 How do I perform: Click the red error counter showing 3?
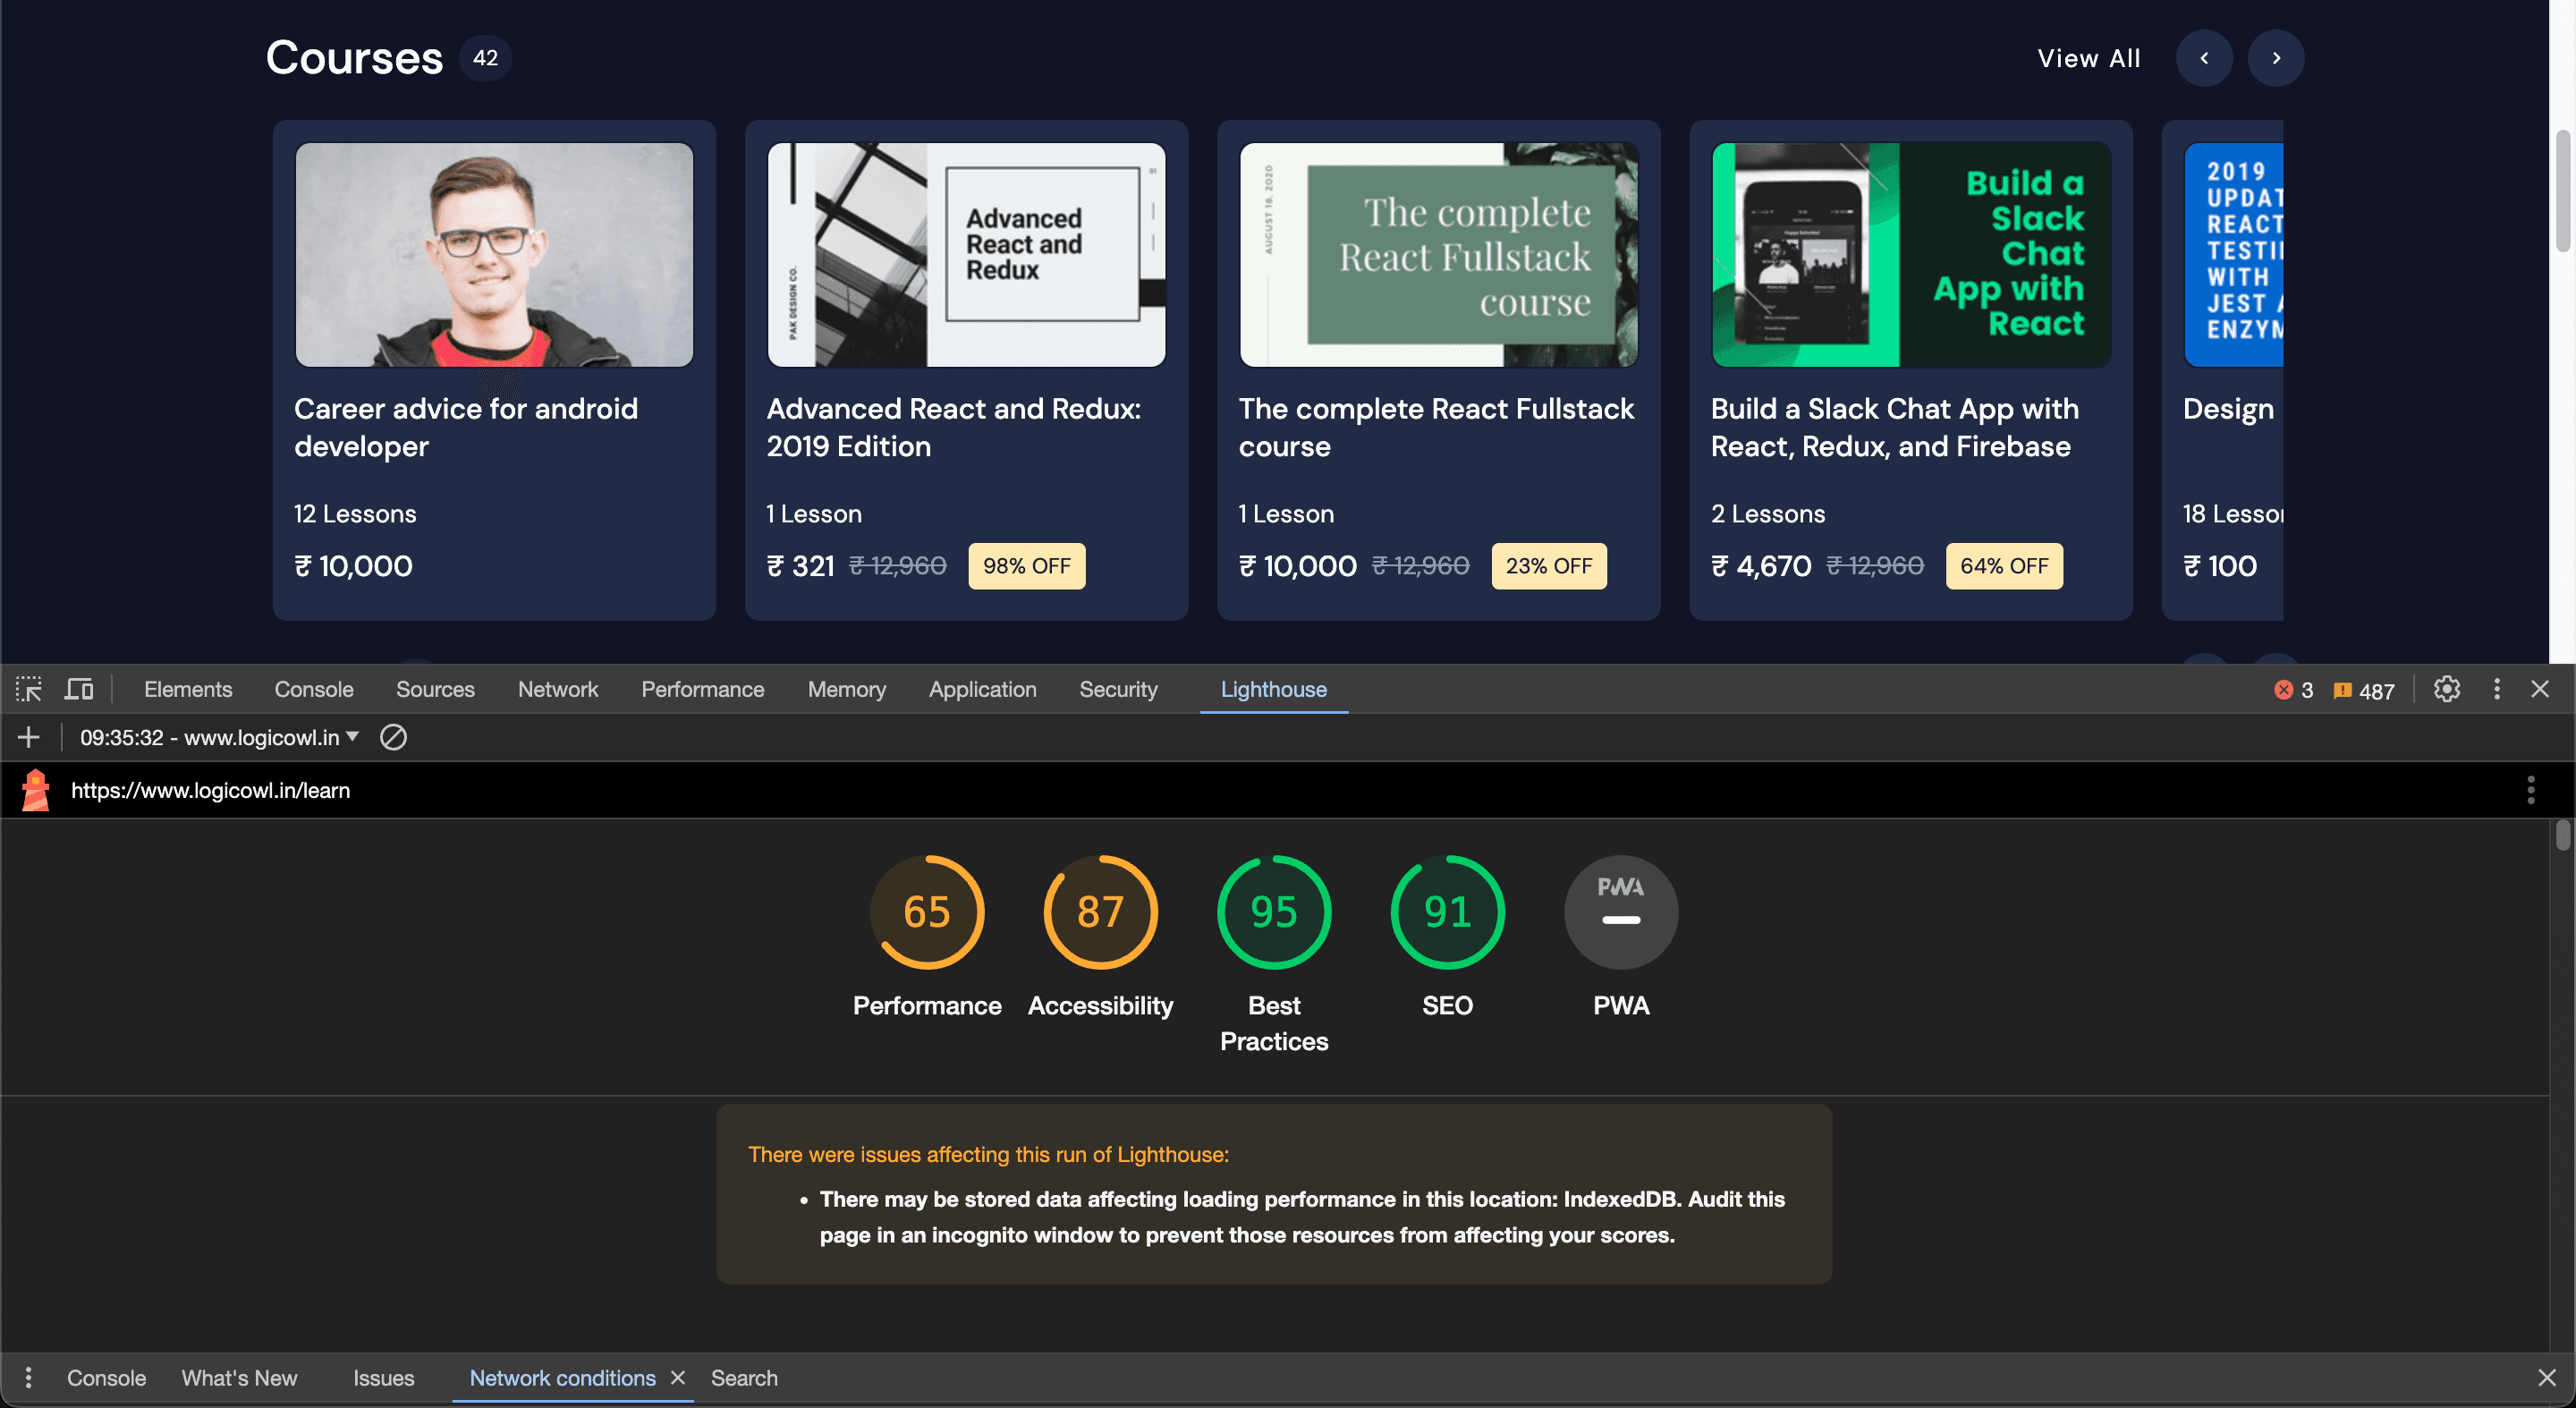coord(2293,689)
